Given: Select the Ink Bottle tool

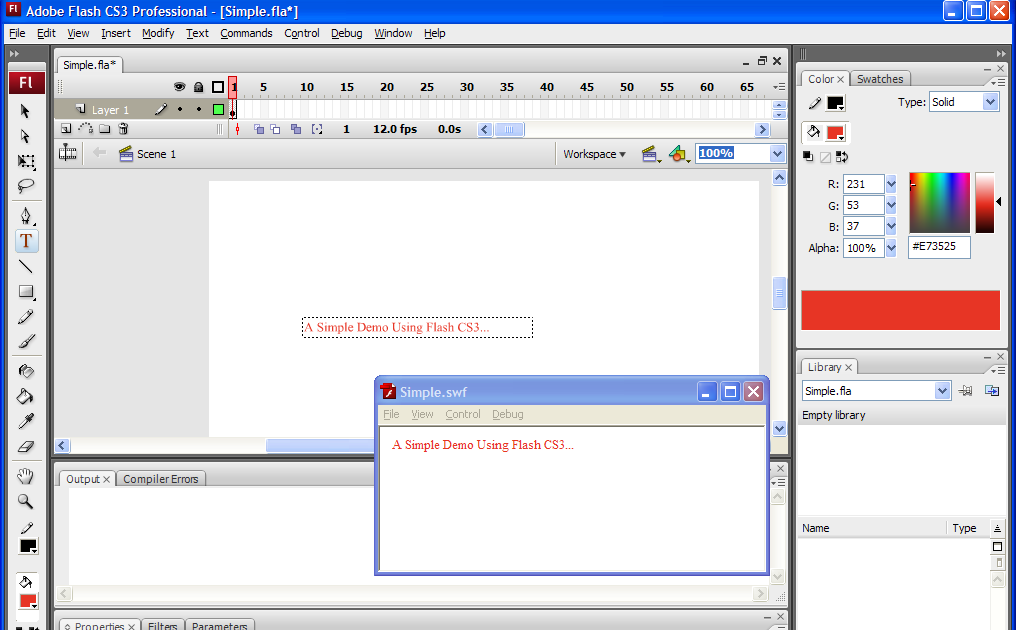Looking at the screenshot, I should coord(26,371).
